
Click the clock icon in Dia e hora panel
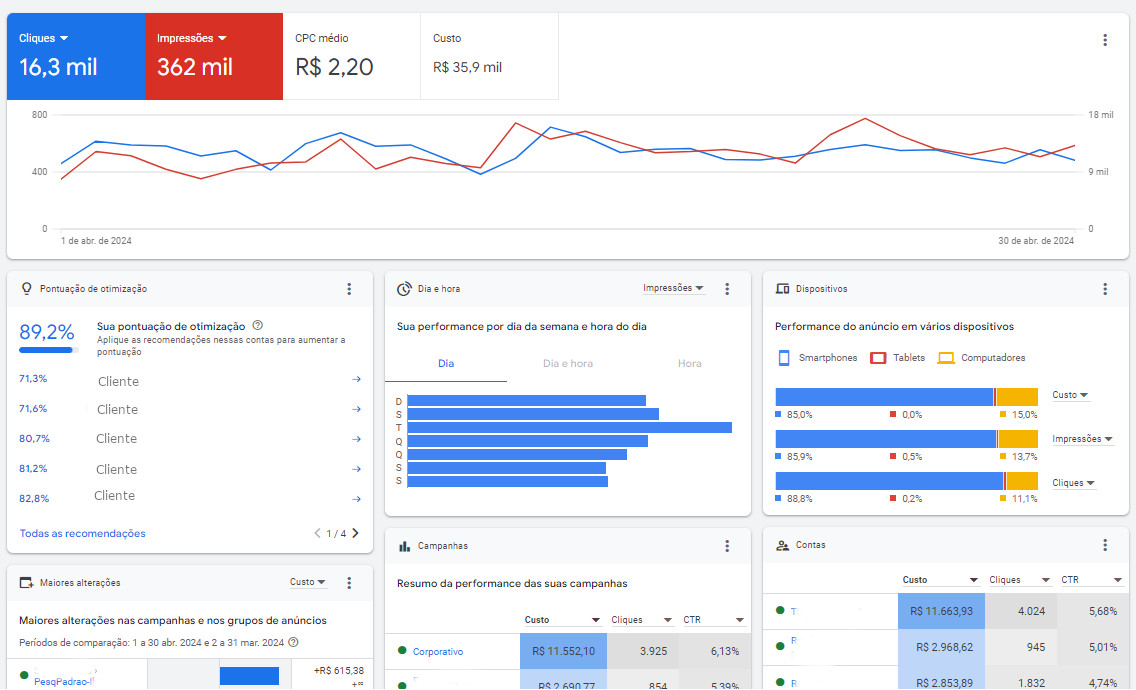click(404, 288)
